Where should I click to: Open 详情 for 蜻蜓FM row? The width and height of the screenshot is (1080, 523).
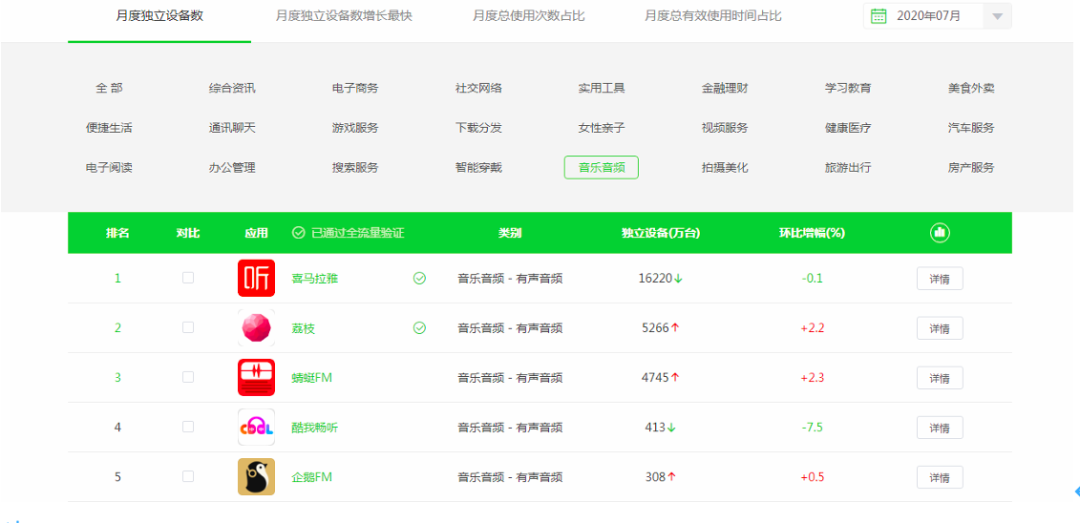(939, 378)
